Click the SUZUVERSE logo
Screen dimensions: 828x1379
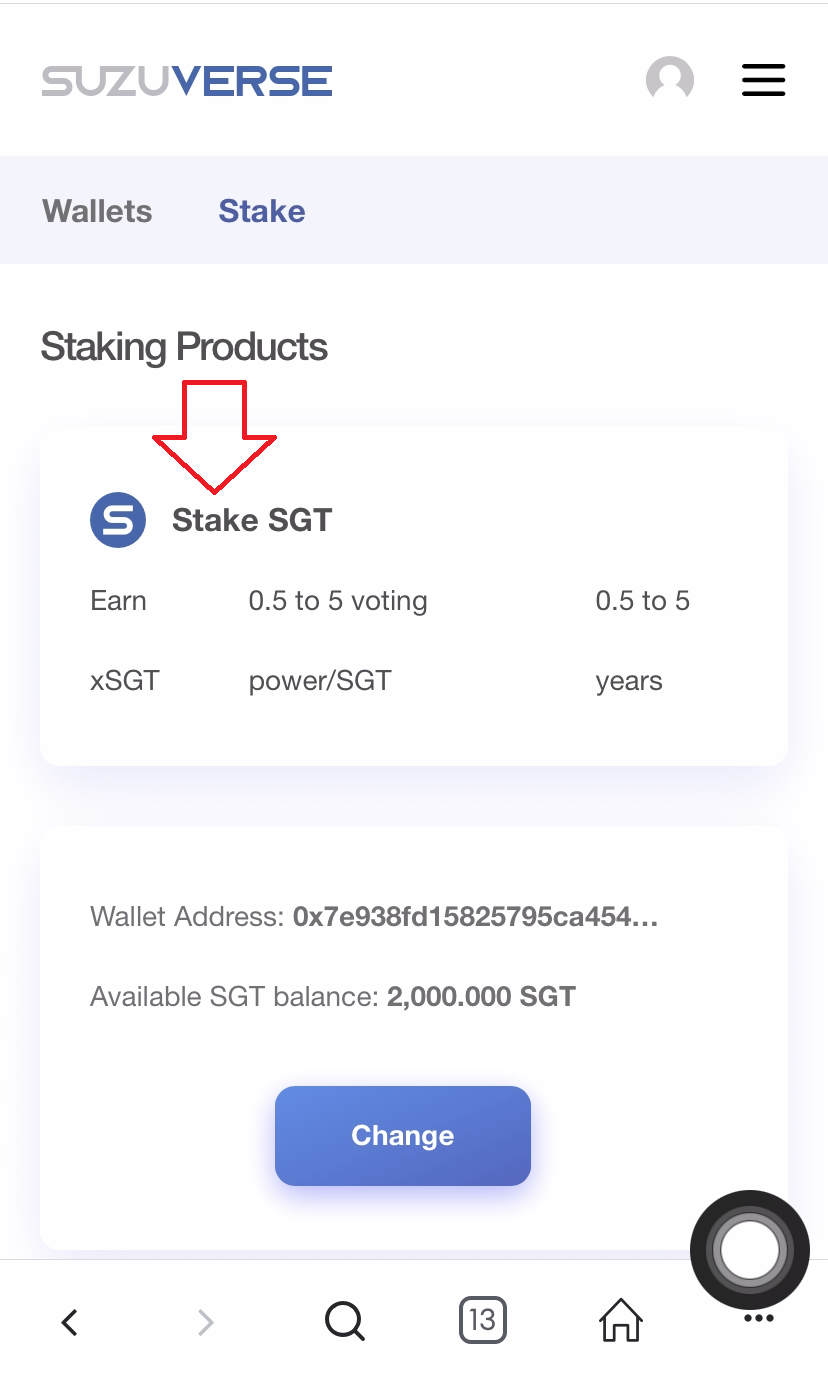187,81
